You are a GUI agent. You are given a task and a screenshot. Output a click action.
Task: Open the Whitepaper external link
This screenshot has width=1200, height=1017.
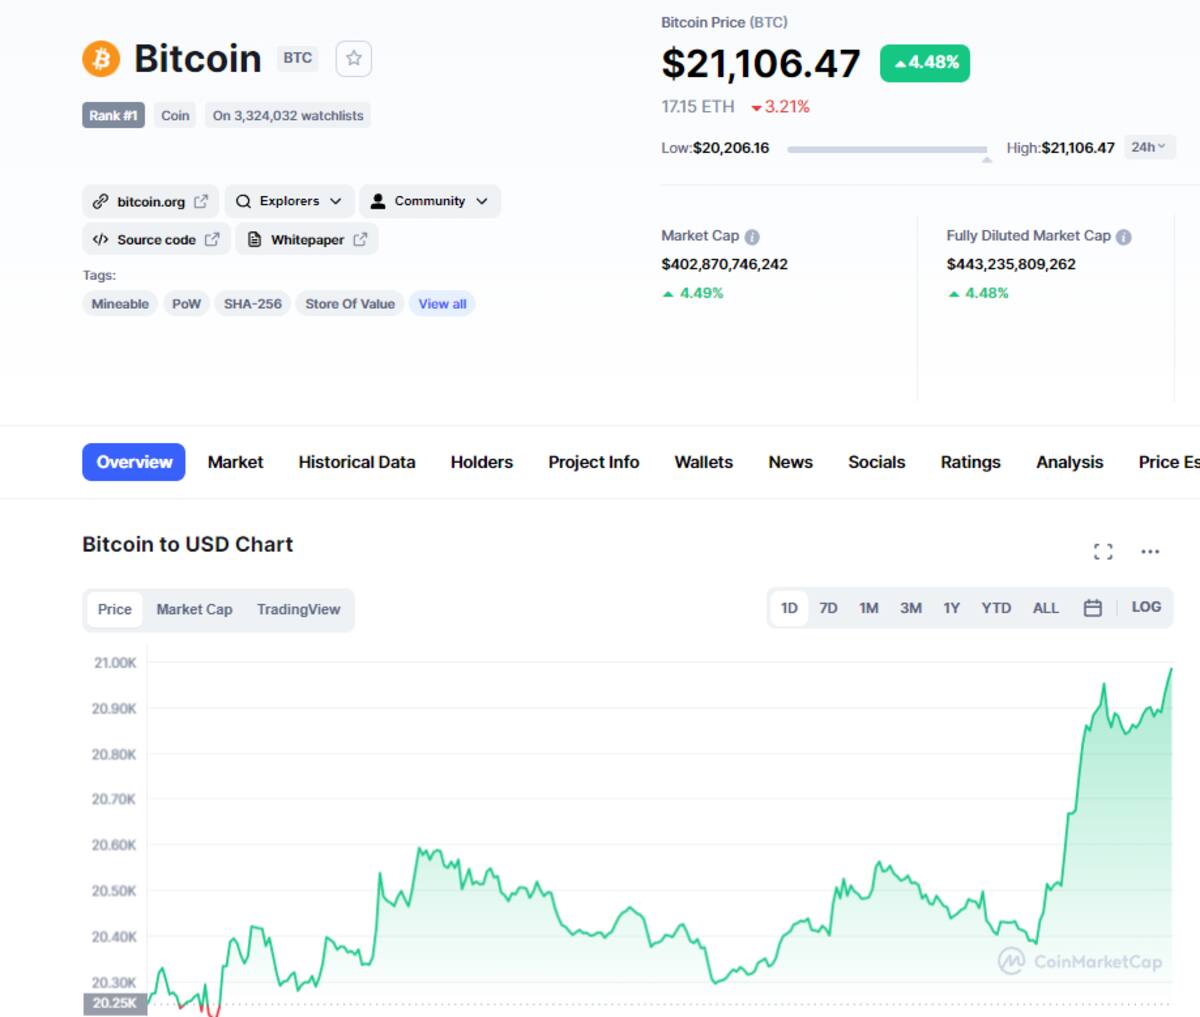click(x=307, y=240)
